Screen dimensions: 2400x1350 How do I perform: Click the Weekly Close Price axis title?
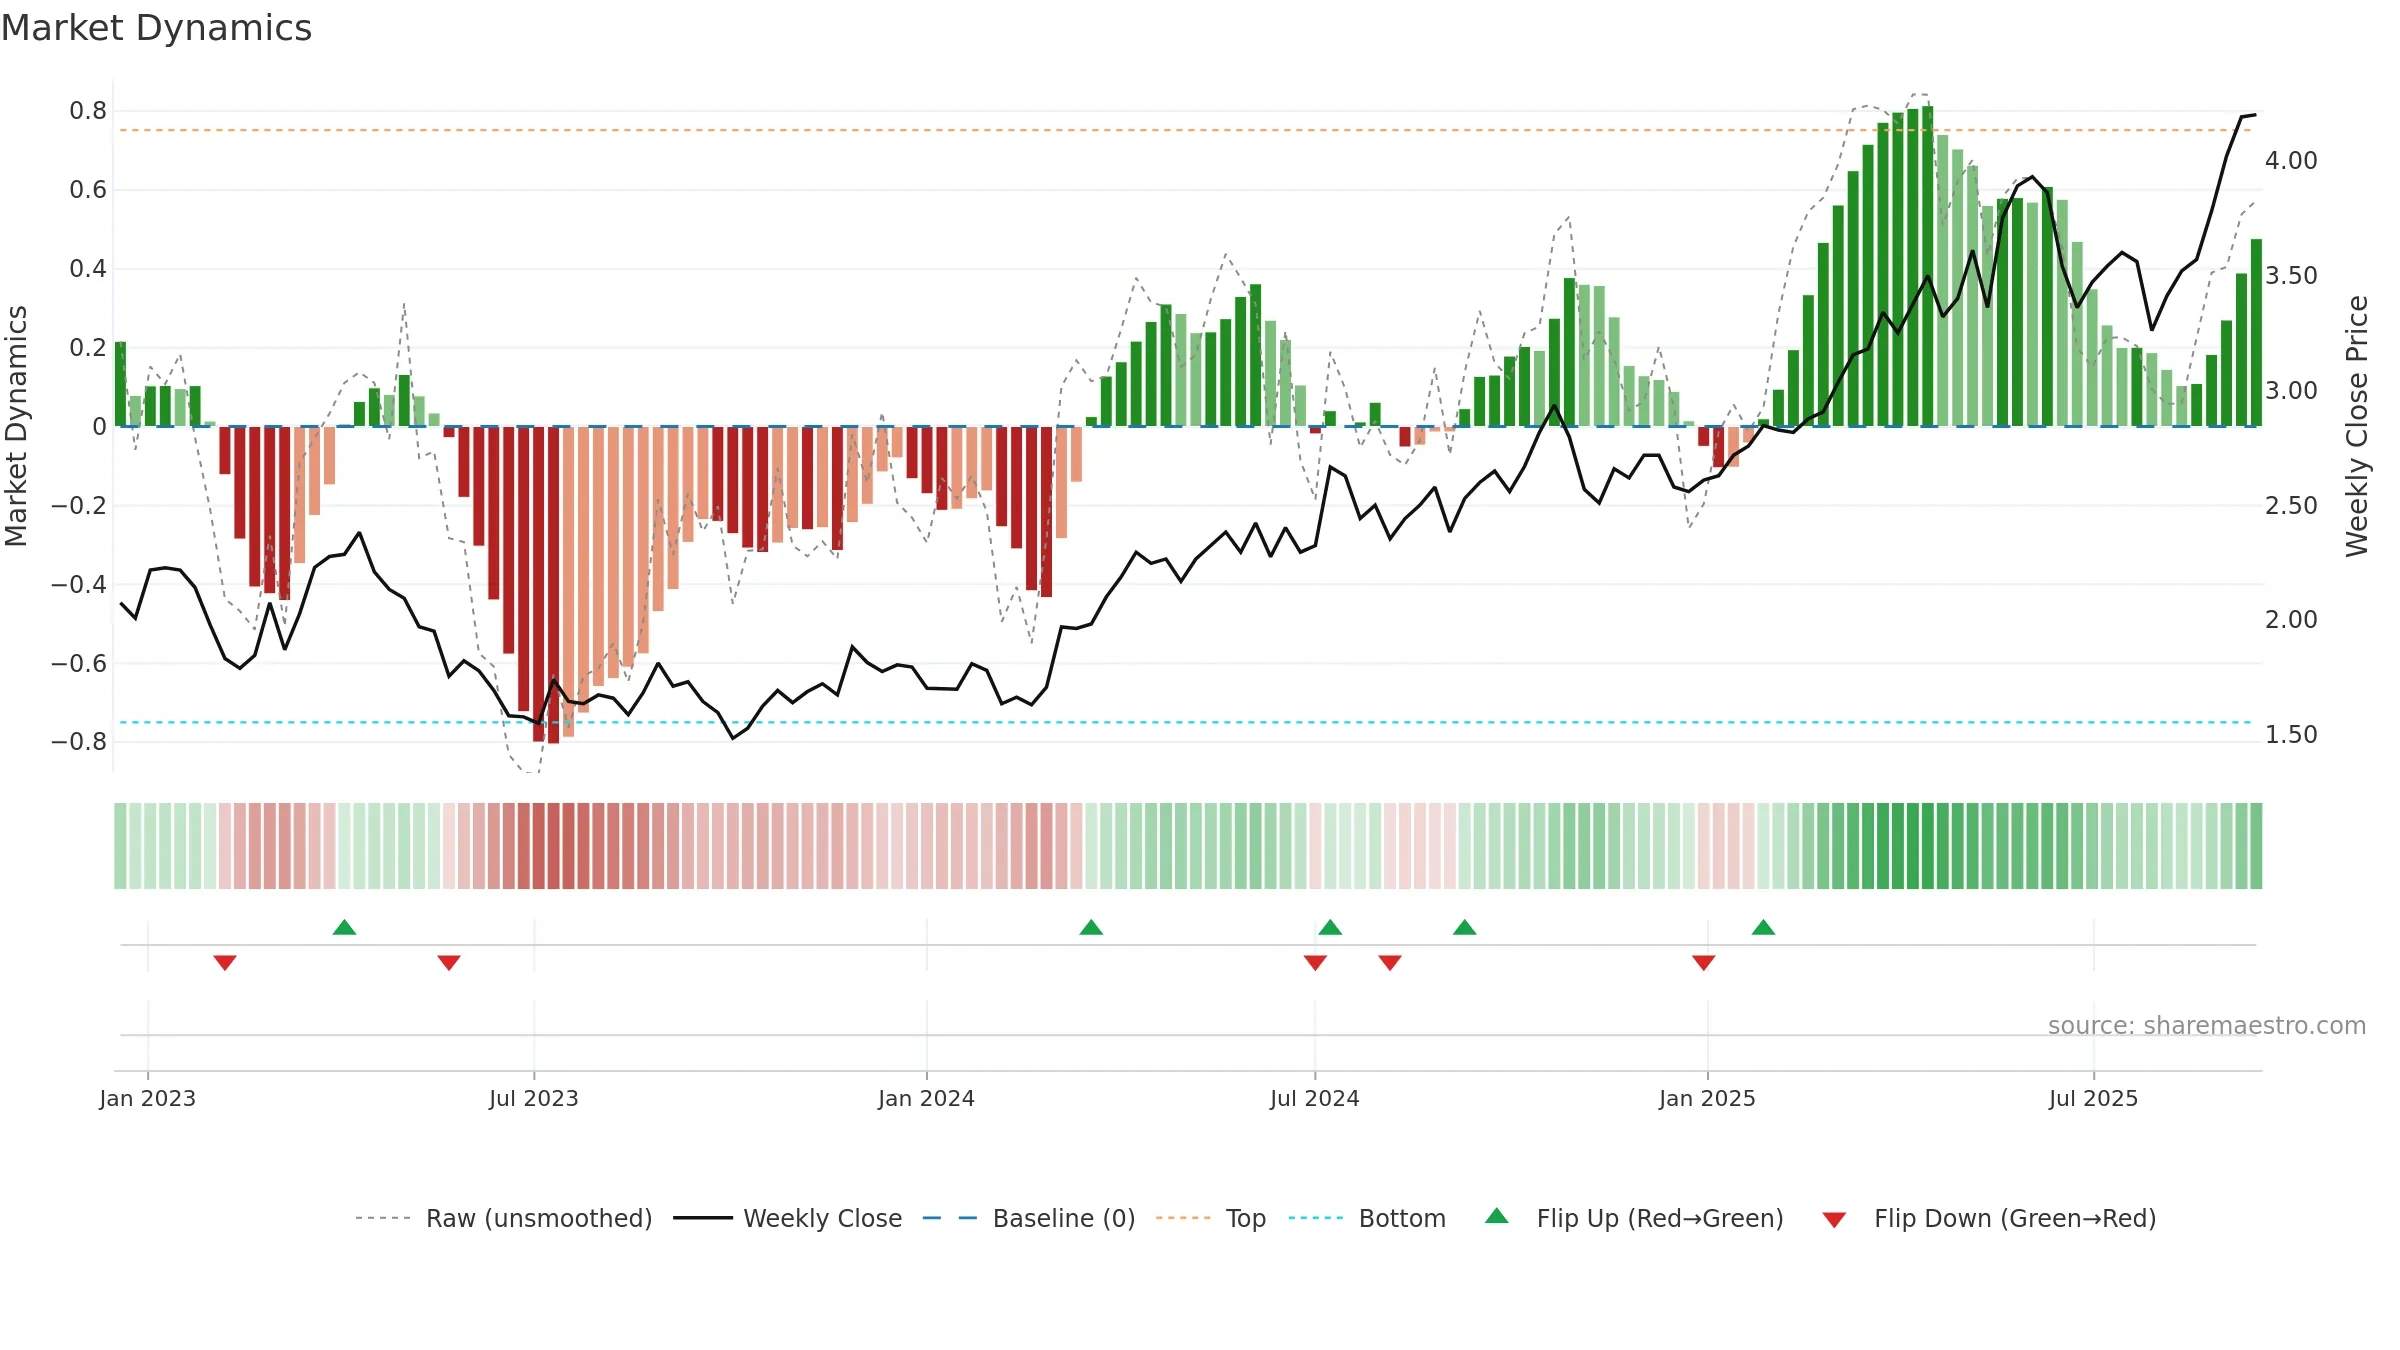point(2357,426)
